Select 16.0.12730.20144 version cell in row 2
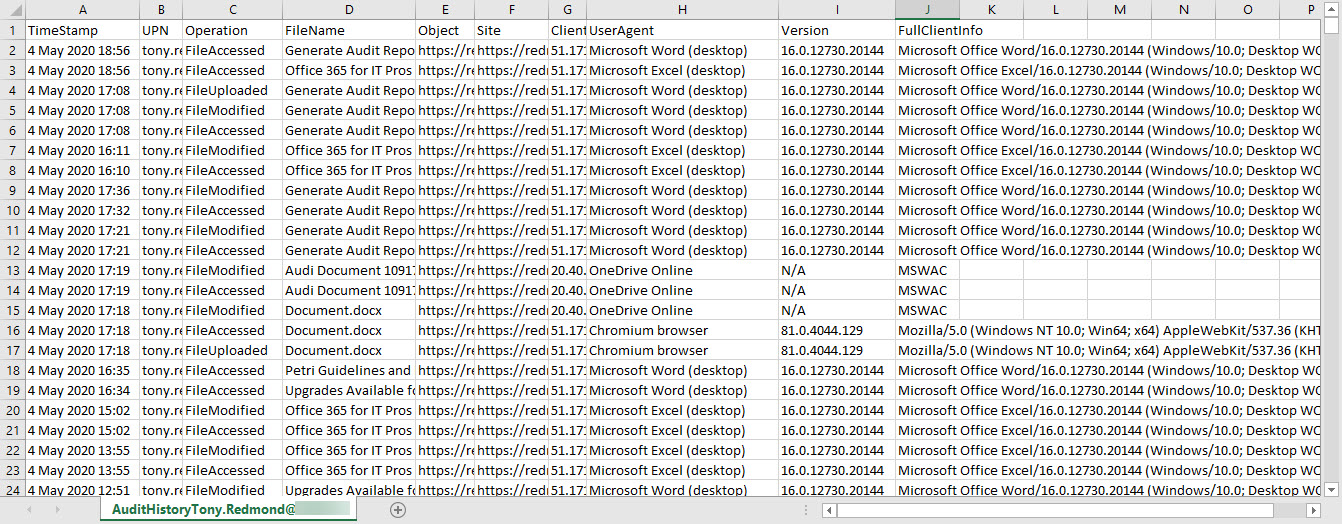The width and height of the screenshot is (1342, 524). tap(836, 50)
